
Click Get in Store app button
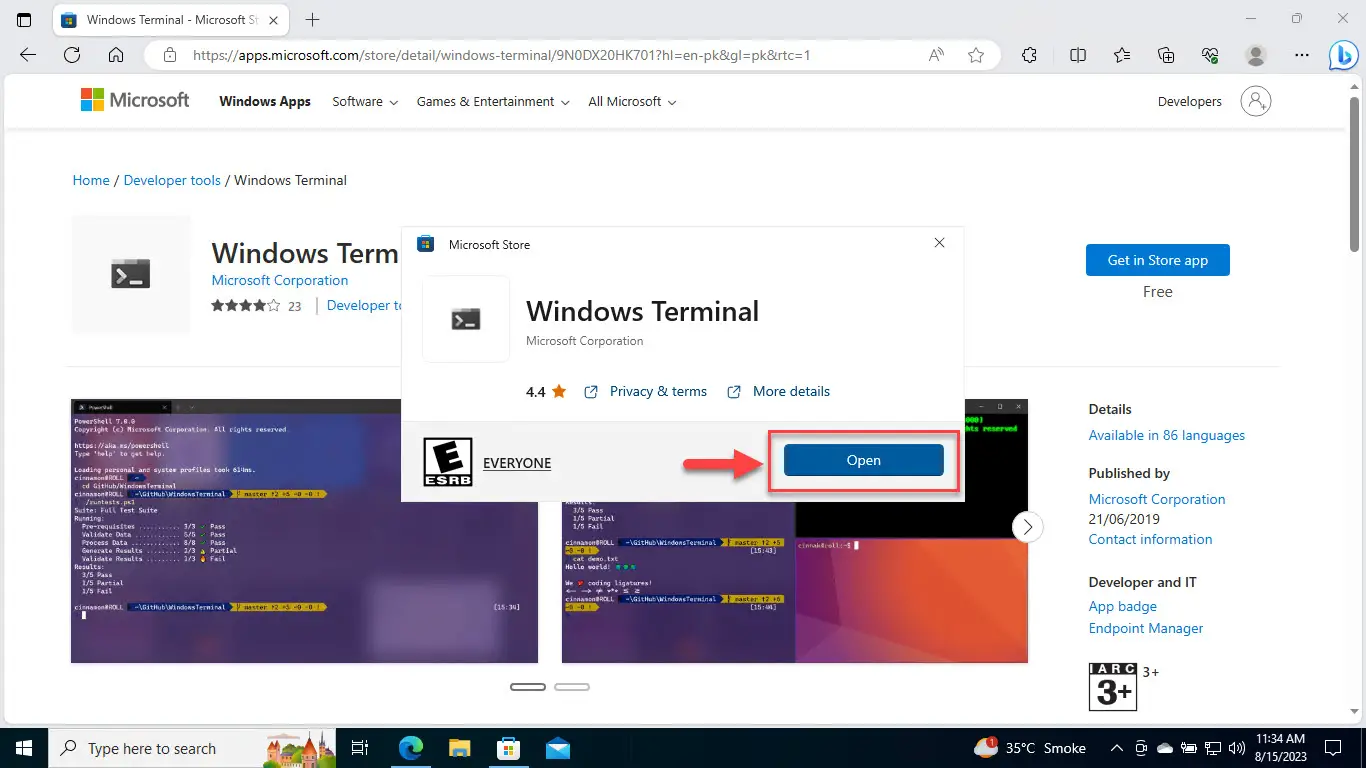1158,260
